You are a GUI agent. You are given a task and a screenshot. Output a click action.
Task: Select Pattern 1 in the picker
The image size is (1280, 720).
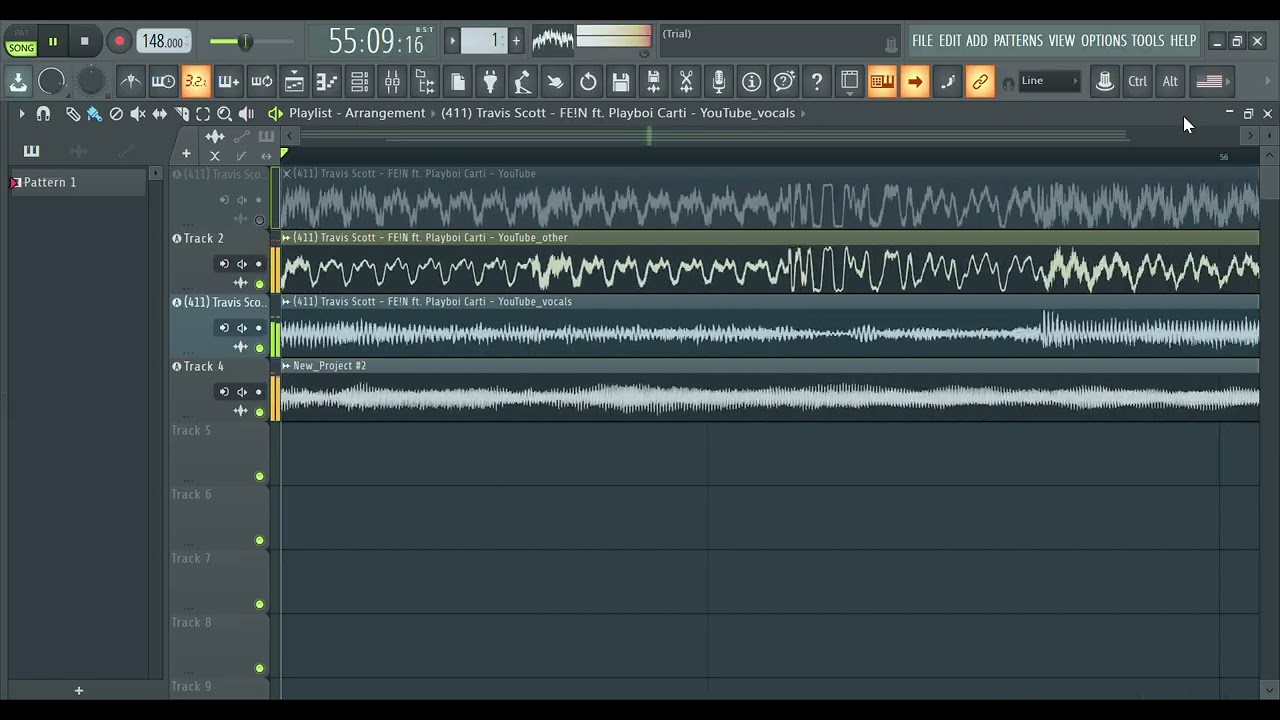click(x=78, y=182)
